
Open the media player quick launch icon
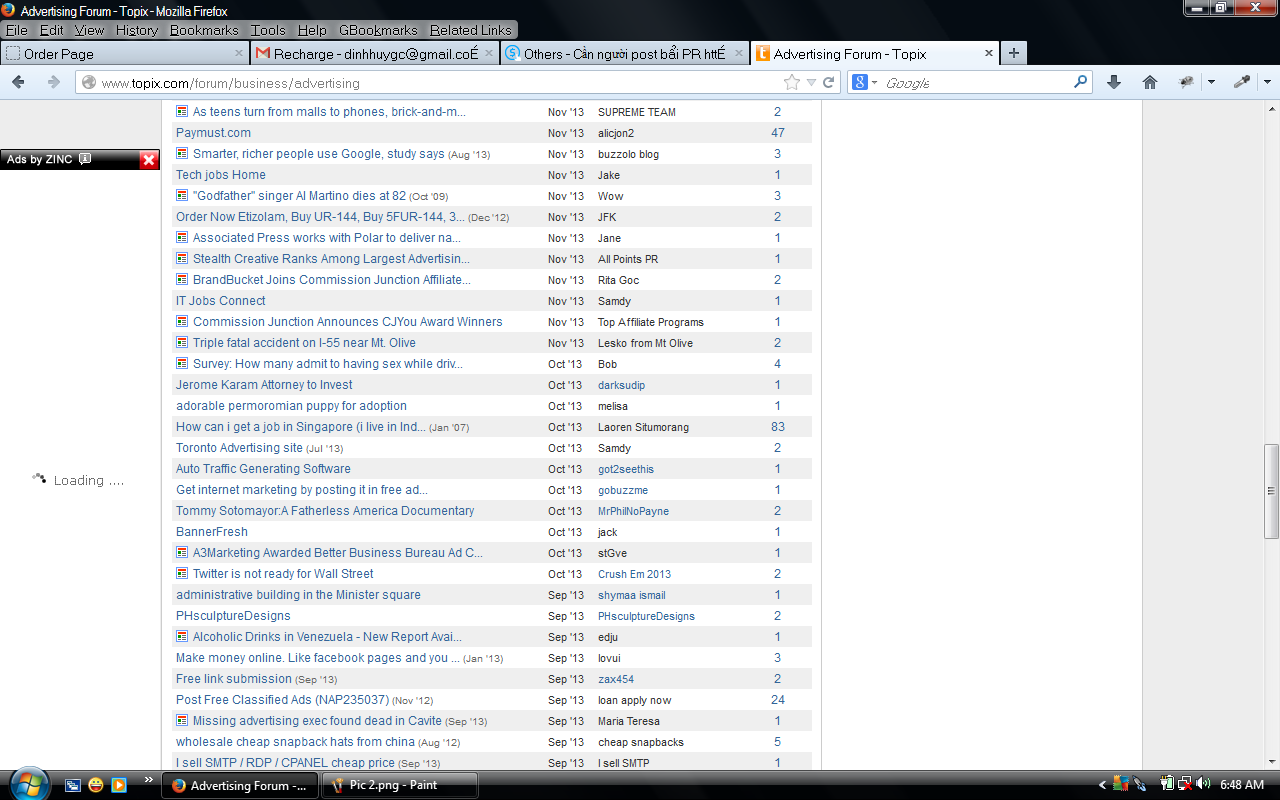click(x=119, y=785)
